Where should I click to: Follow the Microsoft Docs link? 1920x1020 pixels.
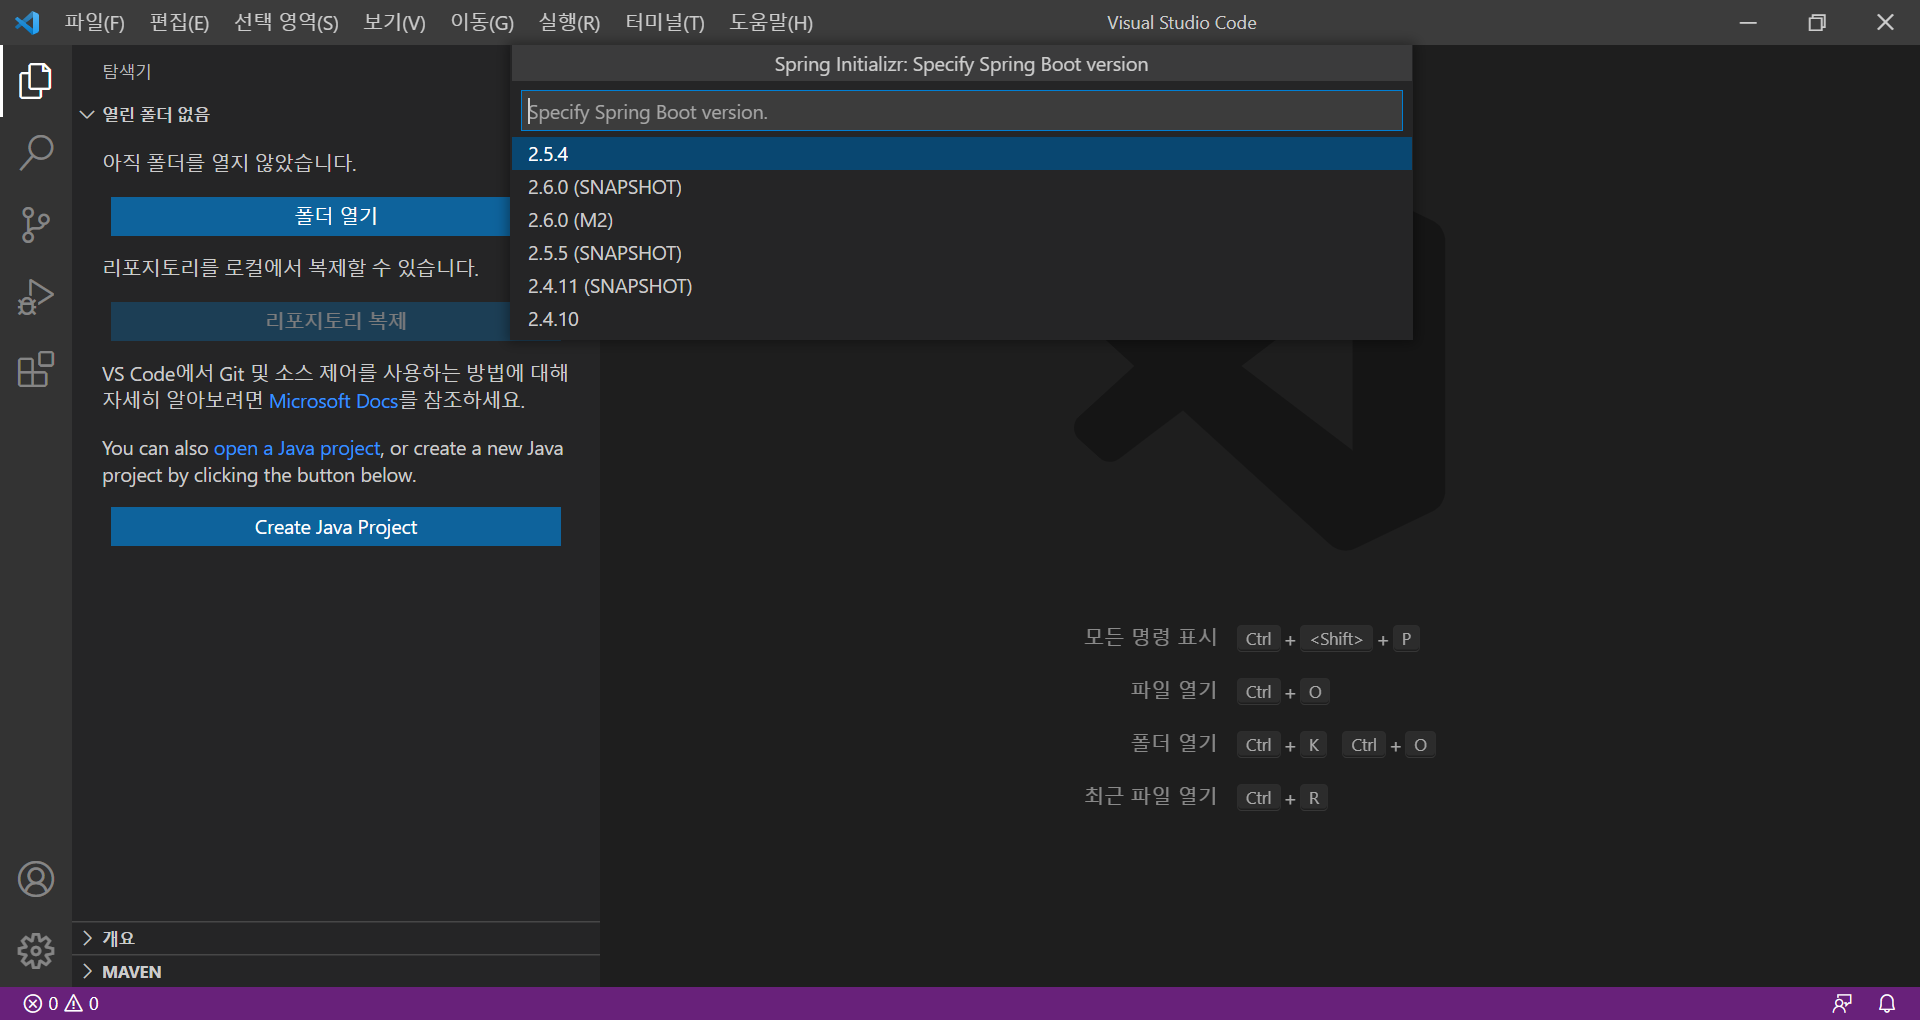point(334,401)
